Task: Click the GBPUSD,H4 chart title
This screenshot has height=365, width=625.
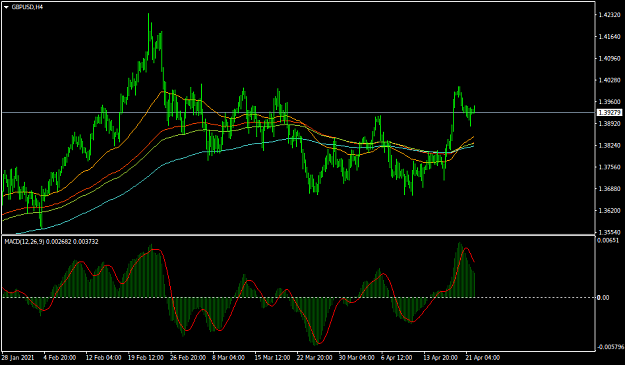Action: pyautogui.click(x=27, y=7)
